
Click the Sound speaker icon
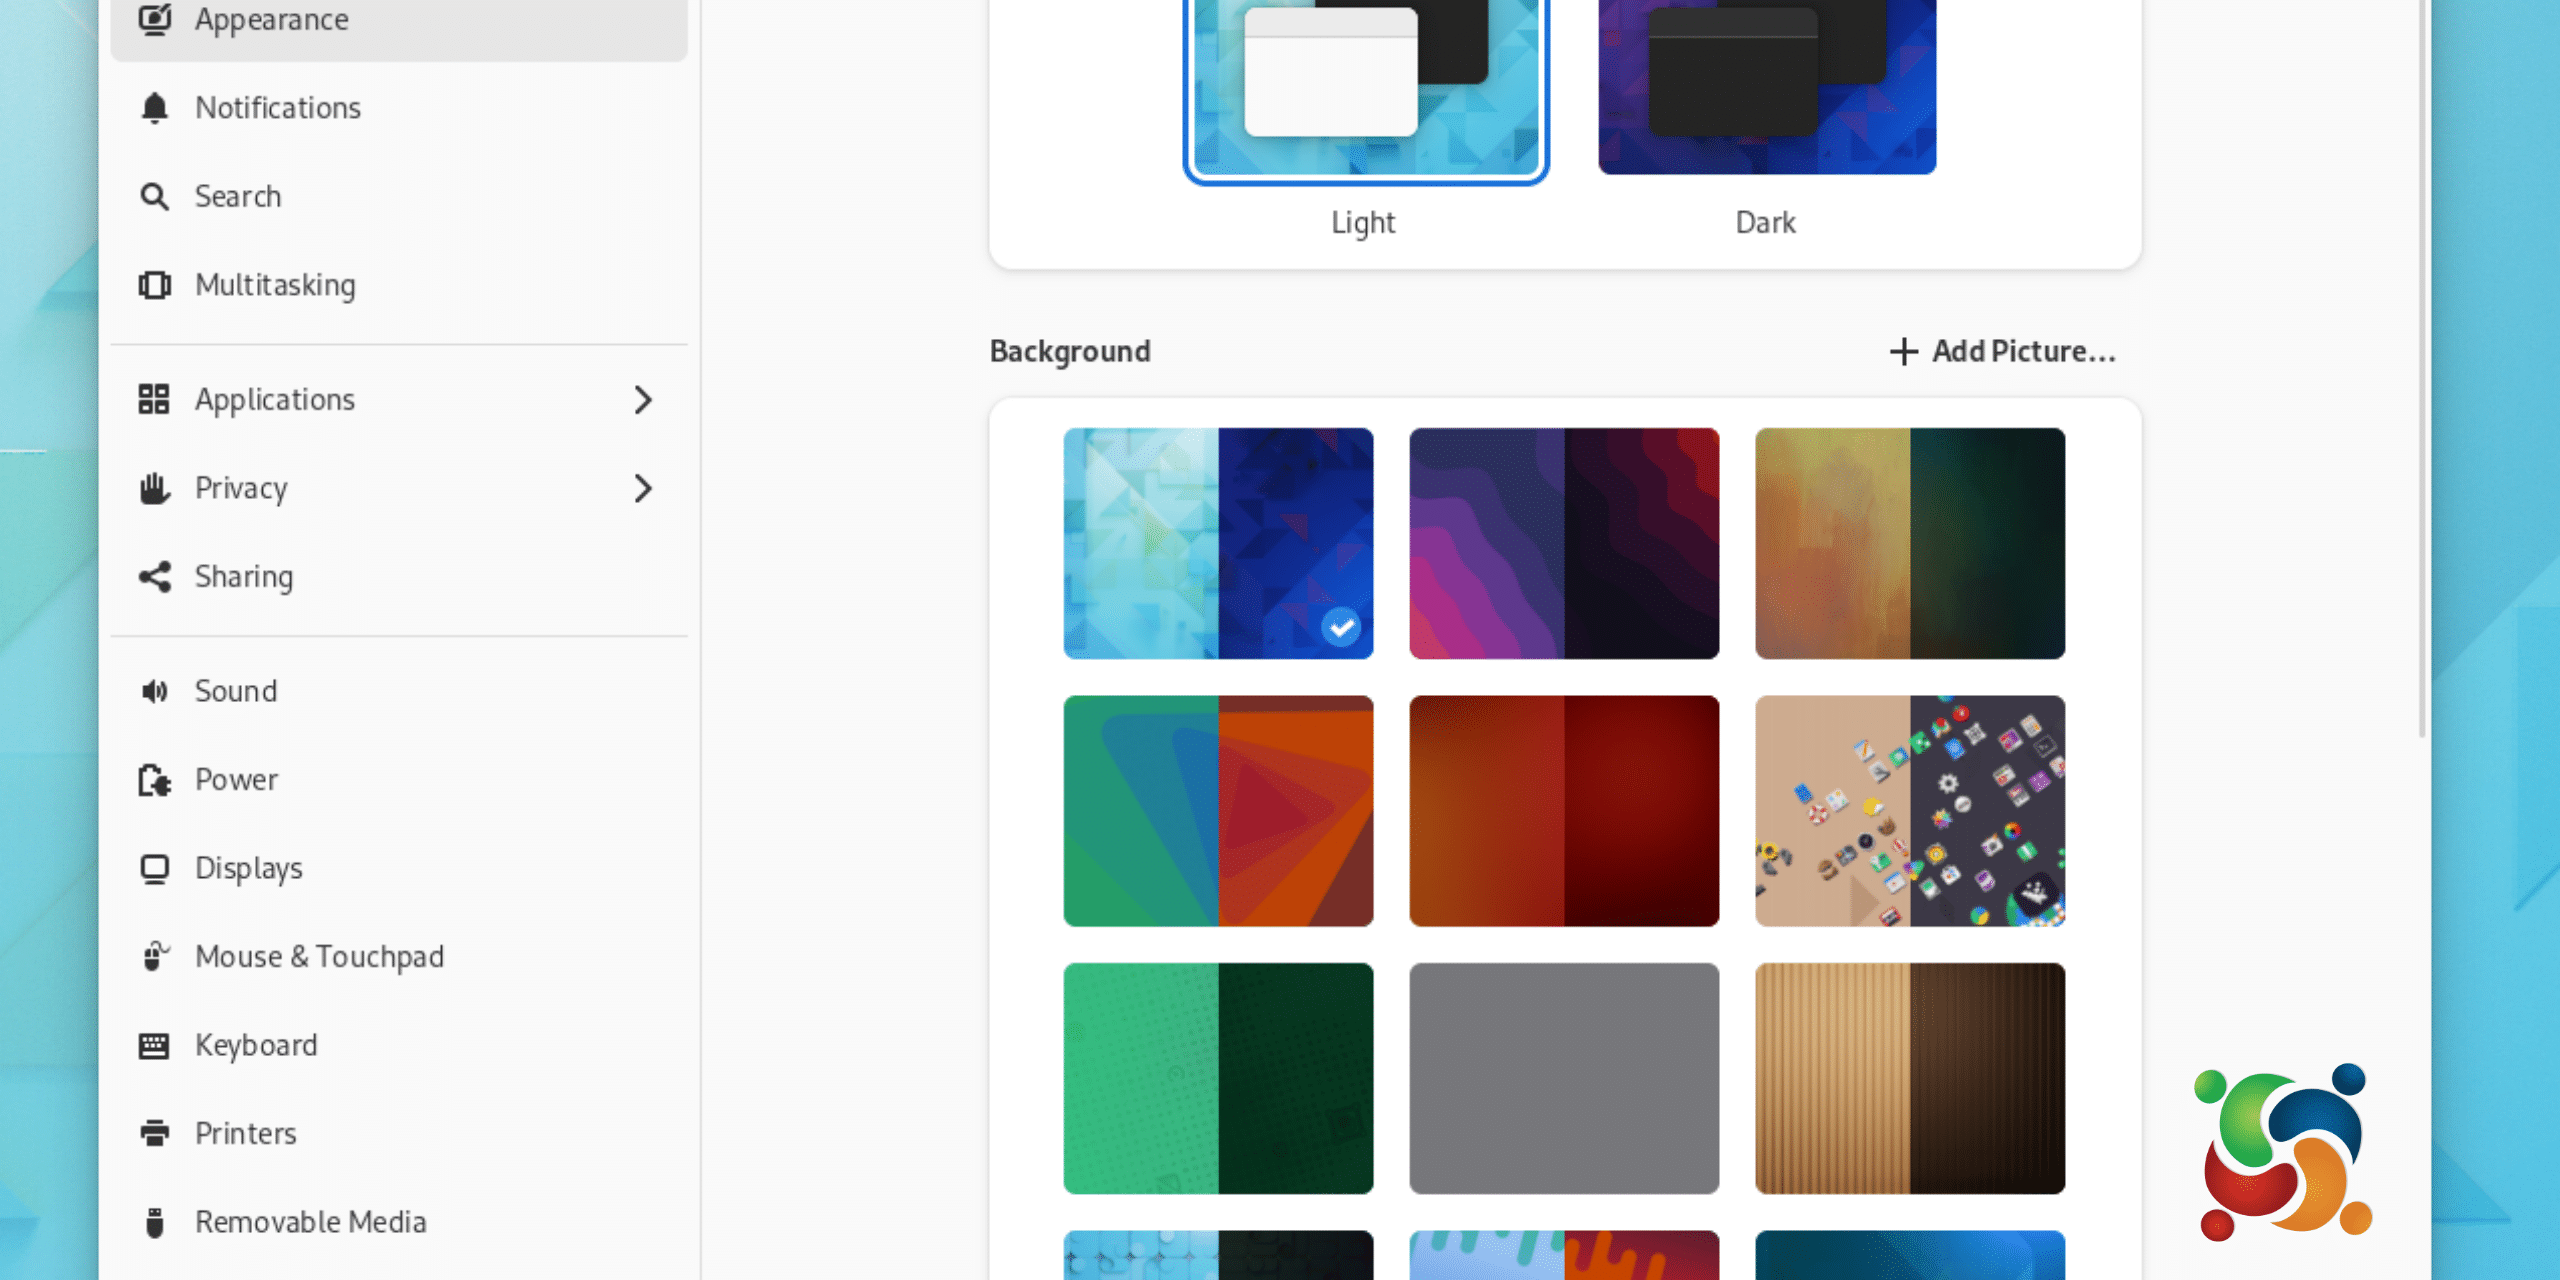(154, 691)
